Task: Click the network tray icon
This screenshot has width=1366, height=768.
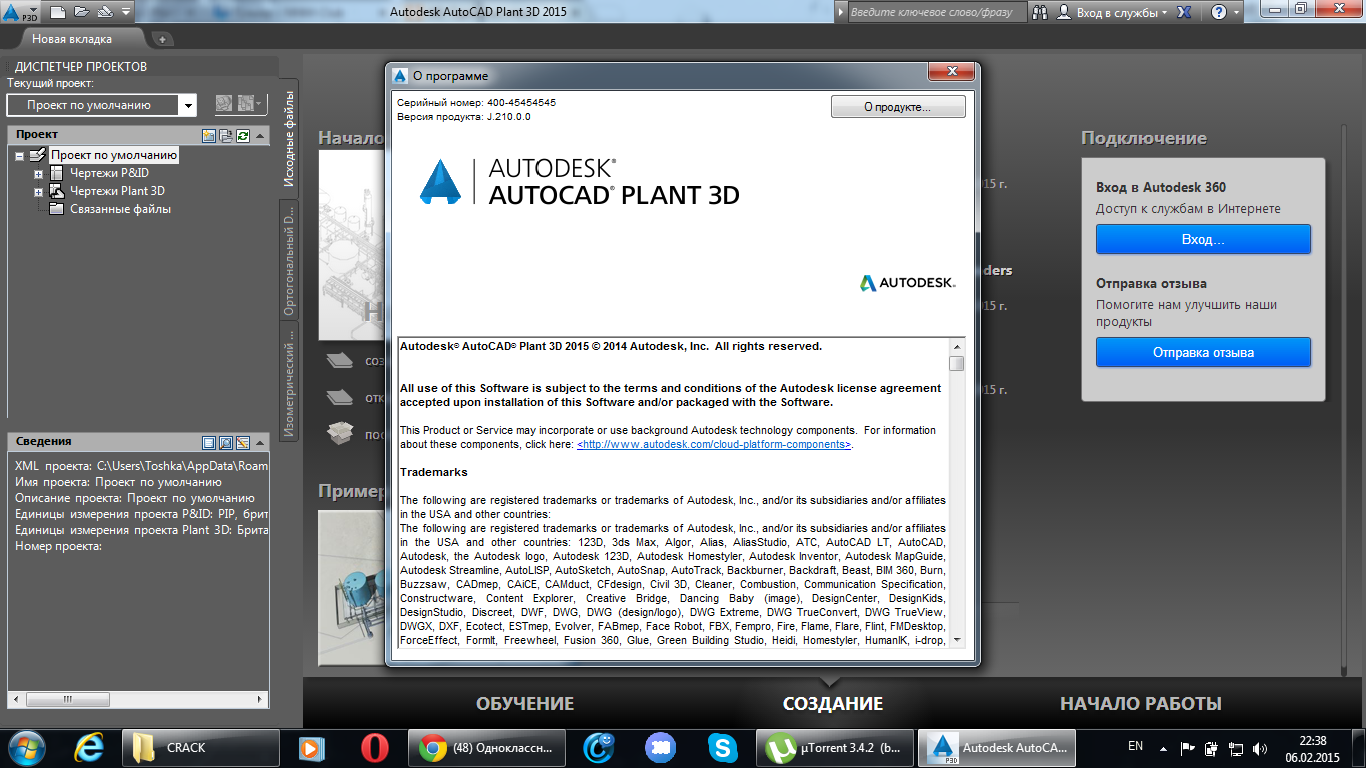Action: (x=1236, y=747)
